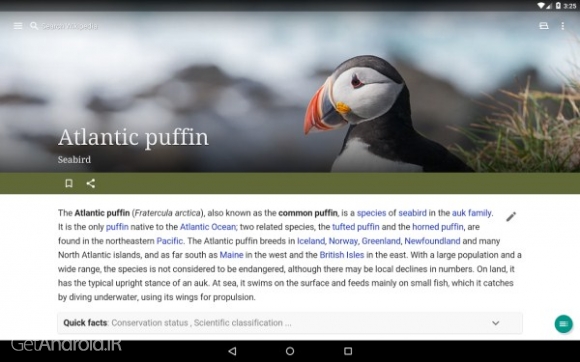This screenshot has height=362, width=580.
Task: Open the 'puffin' link
Action: pyautogui.click(x=117, y=227)
